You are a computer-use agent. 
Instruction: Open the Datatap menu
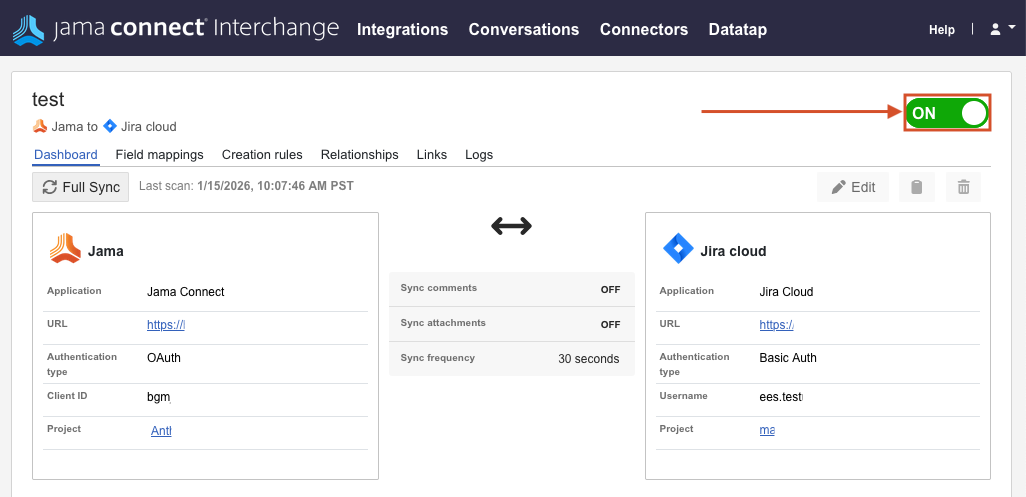click(737, 29)
